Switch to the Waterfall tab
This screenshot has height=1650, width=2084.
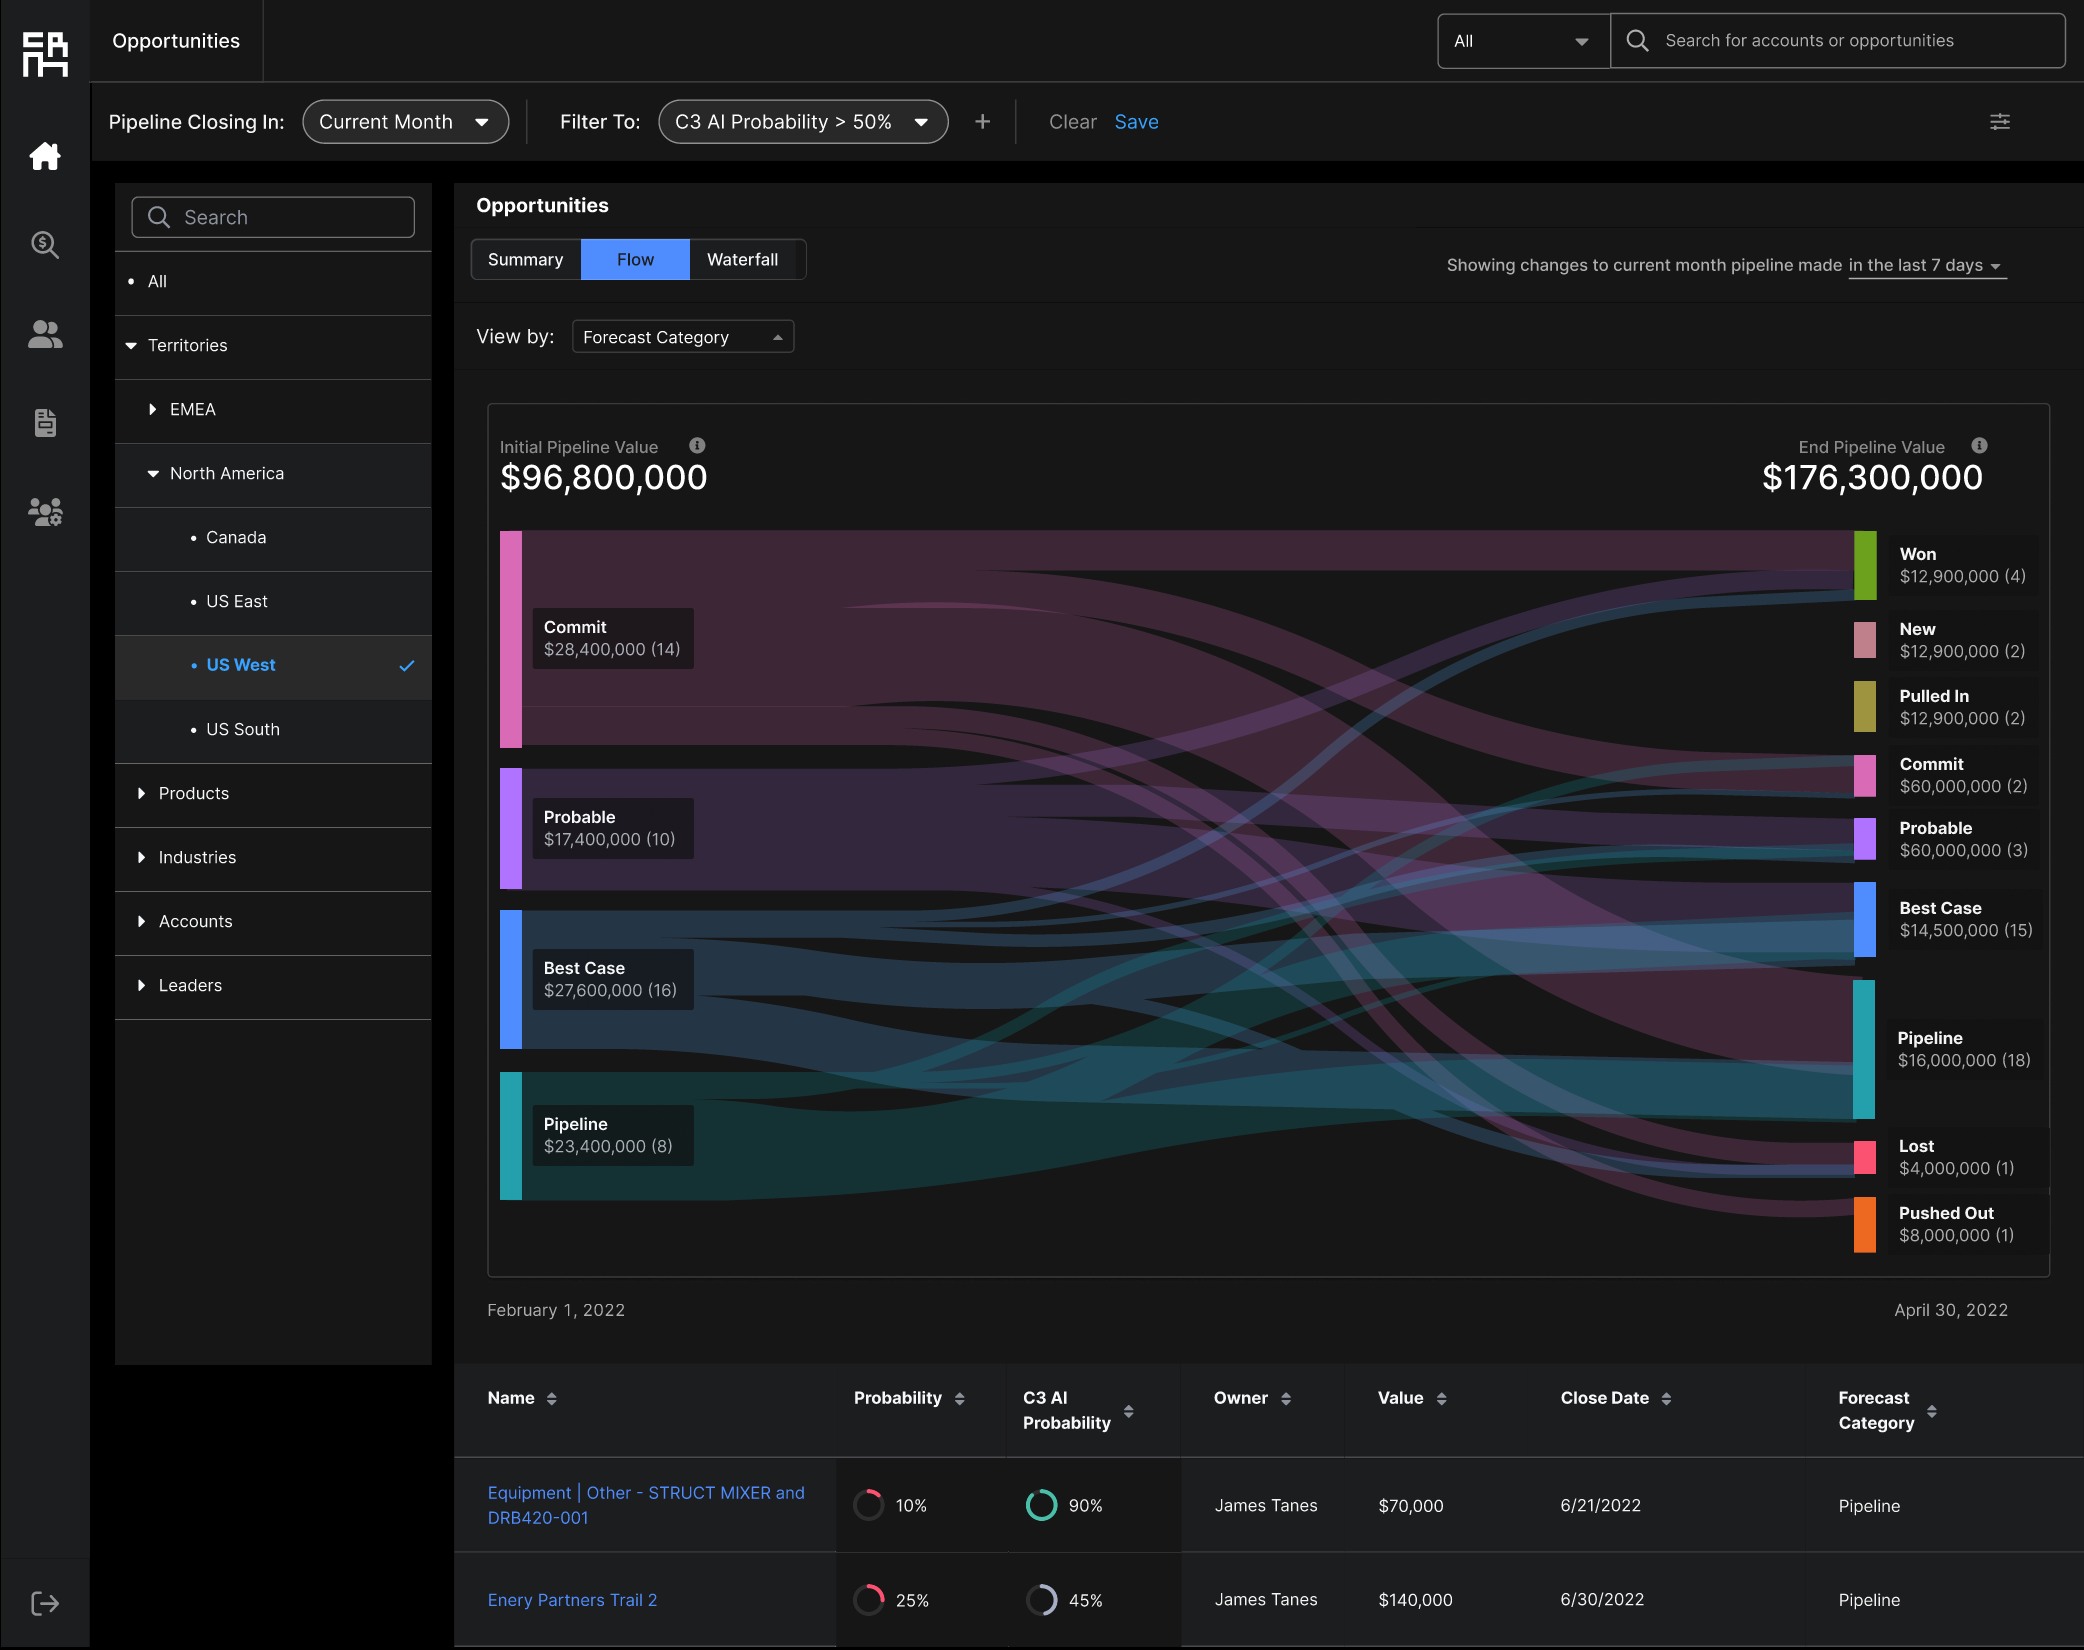click(x=742, y=260)
